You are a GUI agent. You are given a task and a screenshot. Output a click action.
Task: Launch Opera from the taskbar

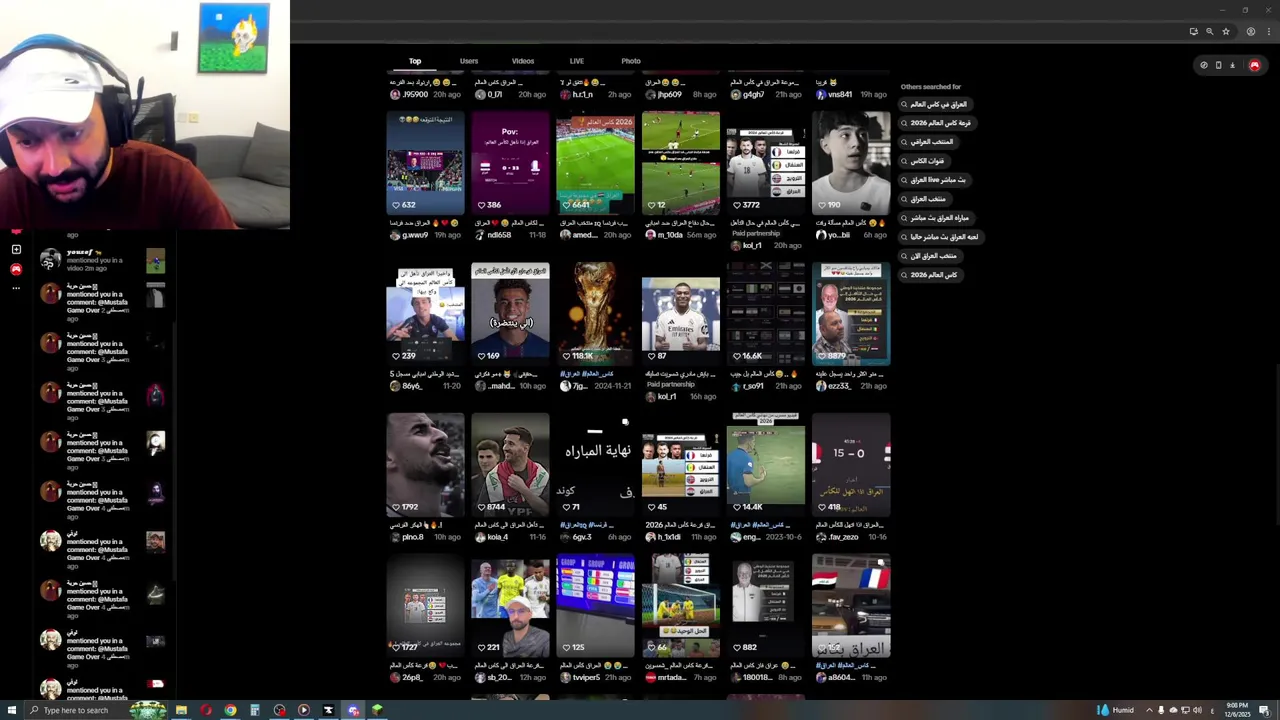(206, 710)
